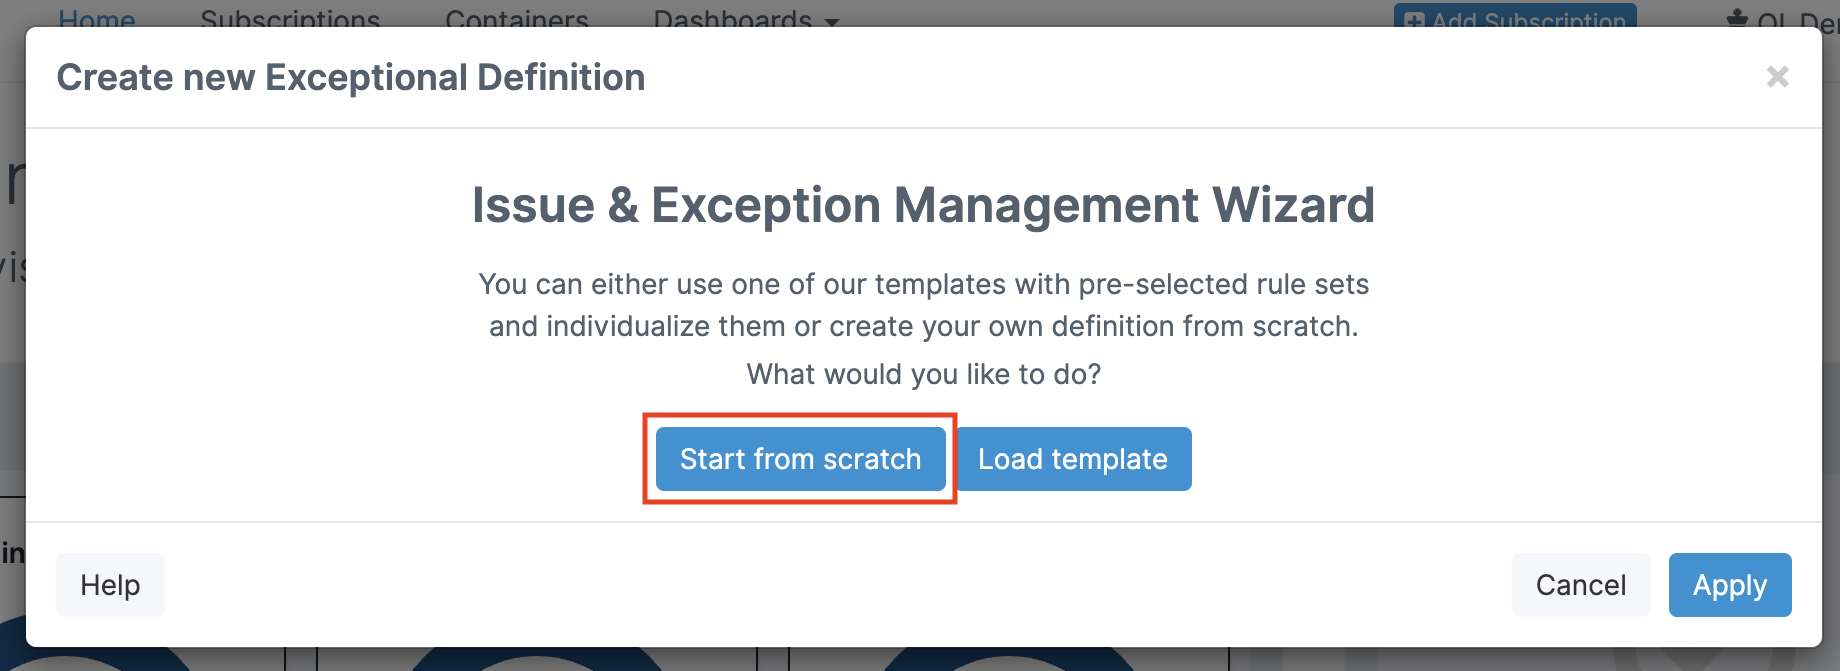Click the plus icon in Add Subscription
The width and height of the screenshot is (1840, 671).
click(1414, 21)
